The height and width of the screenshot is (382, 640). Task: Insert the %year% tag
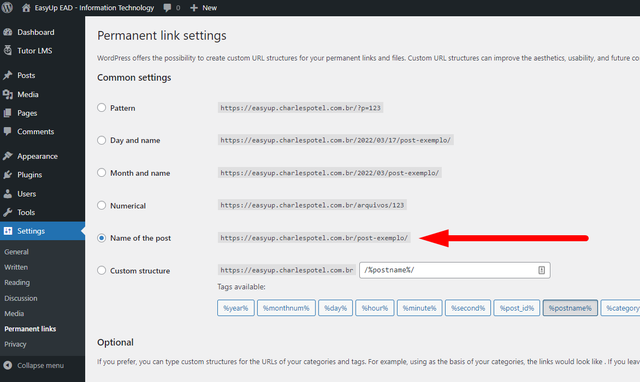pyautogui.click(x=236, y=308)
